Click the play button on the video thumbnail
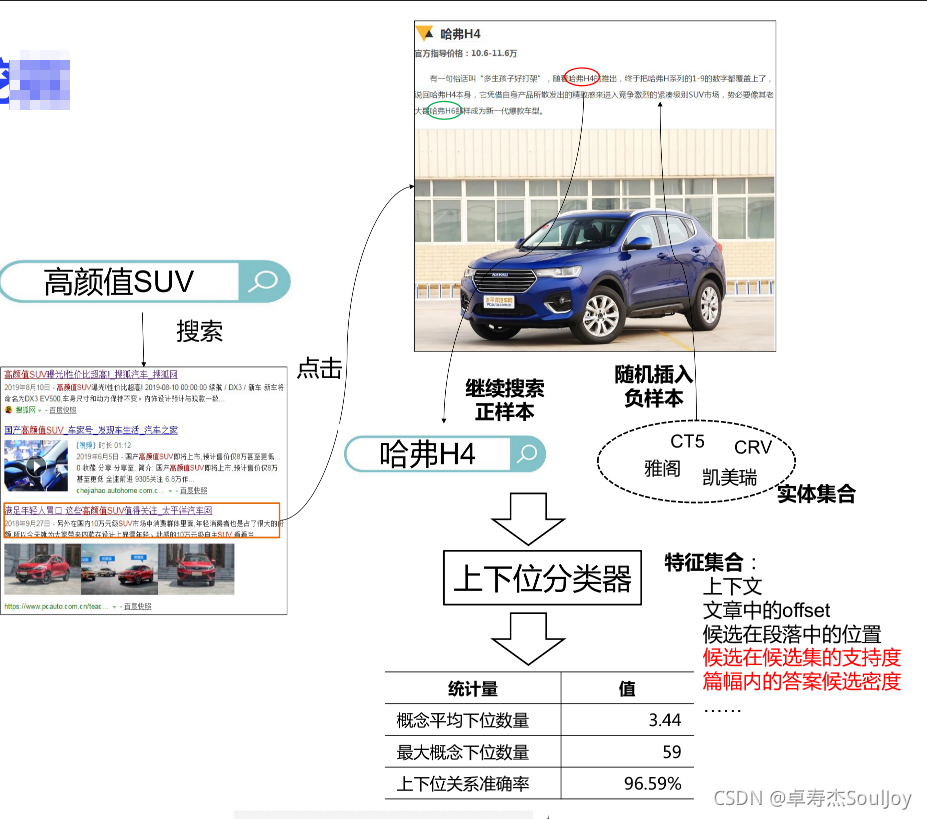 (x=37, y=466)
